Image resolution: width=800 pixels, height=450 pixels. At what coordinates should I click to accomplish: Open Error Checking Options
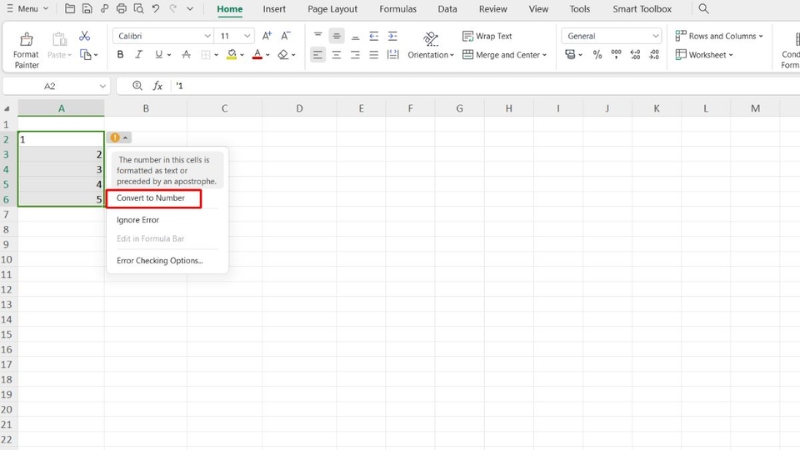(x=160, y=260)
